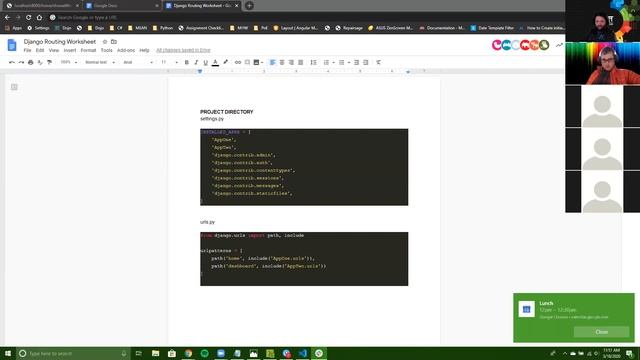Select the Django Routing Worksheet title field

tap(60, 42)
